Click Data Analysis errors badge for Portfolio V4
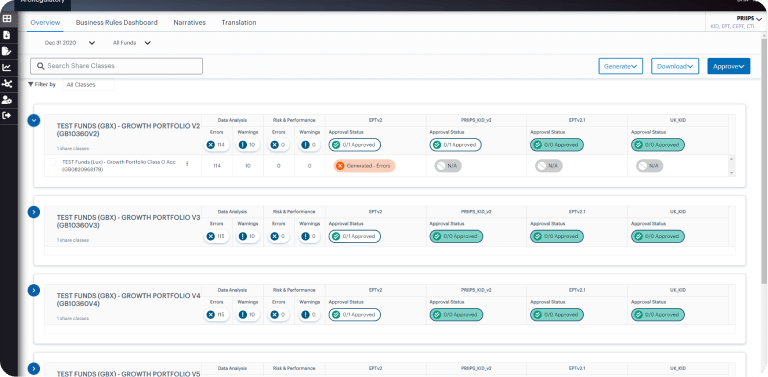This screenshot has width=768, height=377. pos(216,315)
